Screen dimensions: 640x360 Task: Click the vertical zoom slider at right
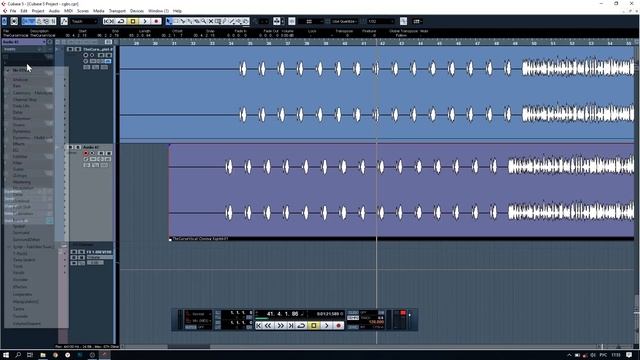pyautogui.click(x=637, y=312)
